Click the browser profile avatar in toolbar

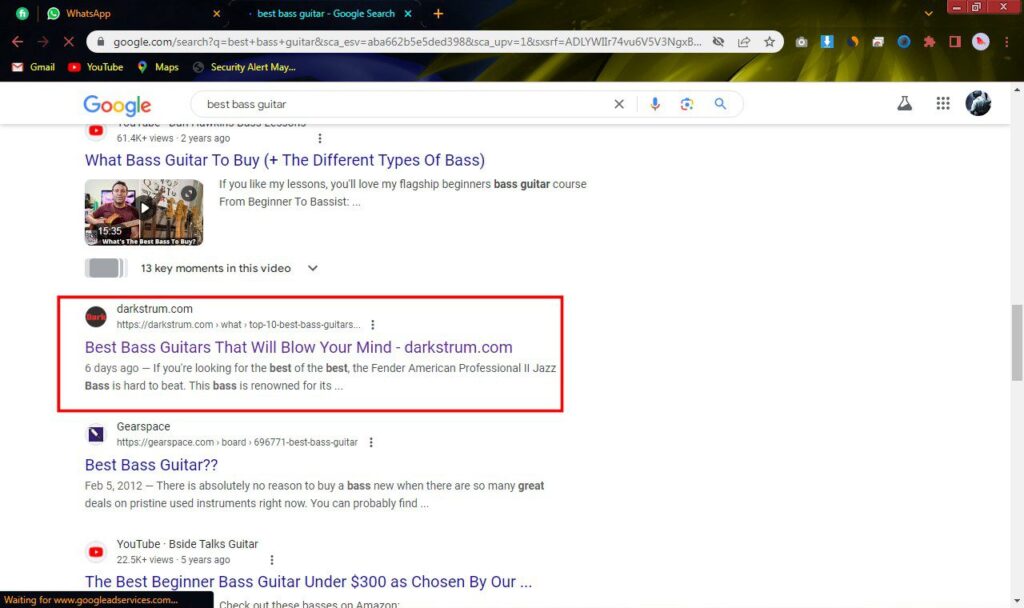point(980,42)
